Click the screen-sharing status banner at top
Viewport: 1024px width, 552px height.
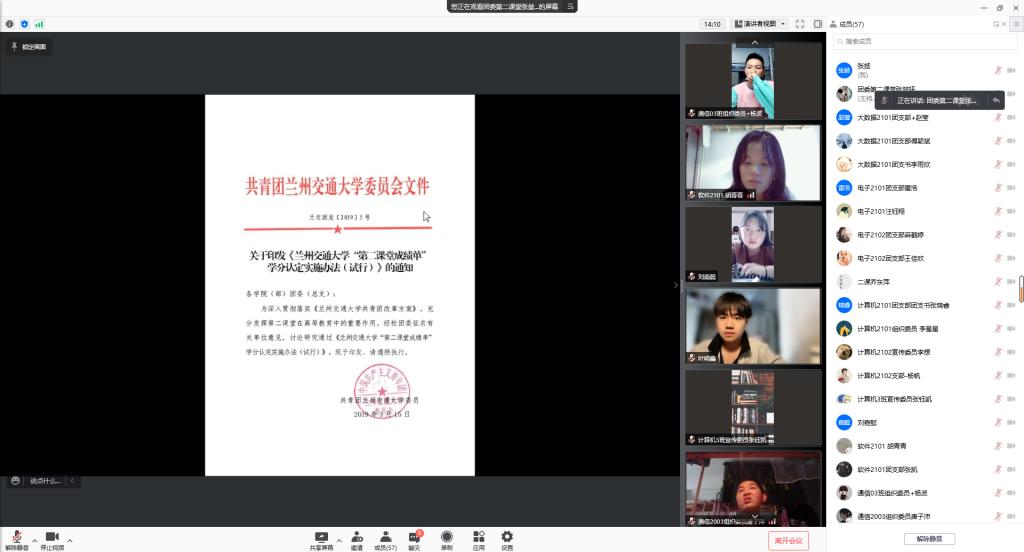(512, 7)
